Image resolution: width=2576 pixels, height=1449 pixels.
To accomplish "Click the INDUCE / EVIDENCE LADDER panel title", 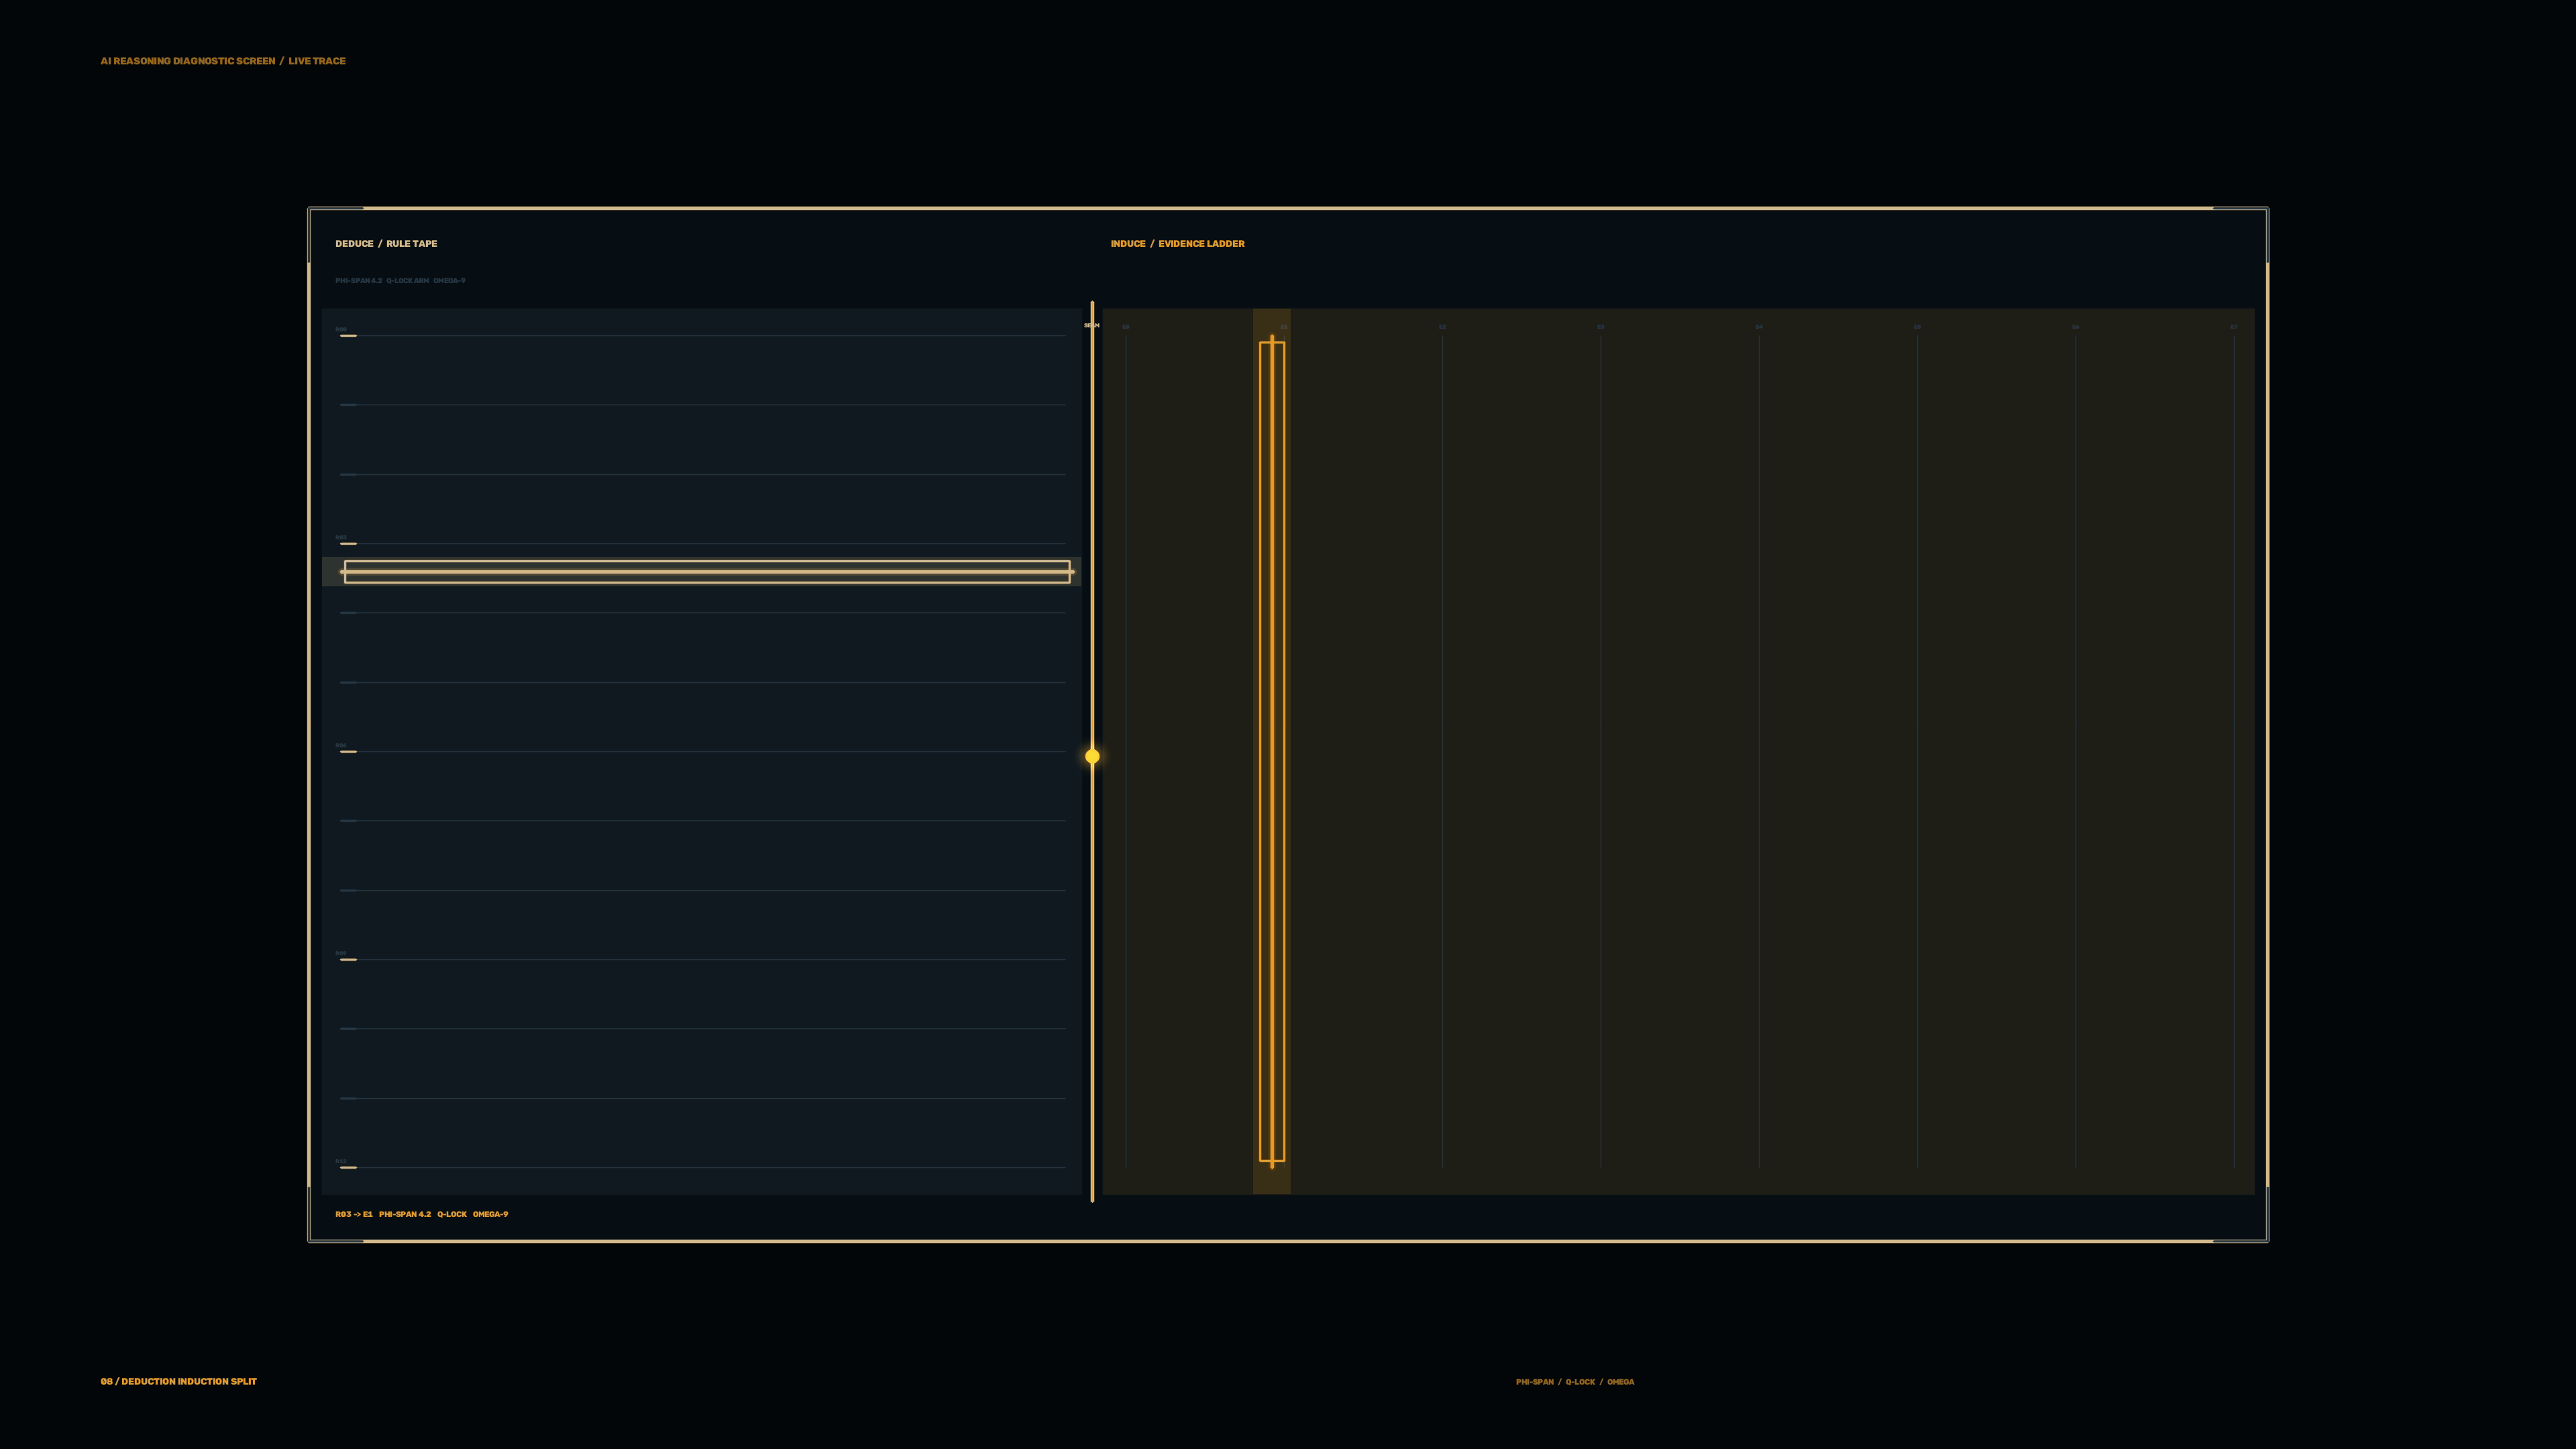I will pyautogui.click(x=1177, y=243).
